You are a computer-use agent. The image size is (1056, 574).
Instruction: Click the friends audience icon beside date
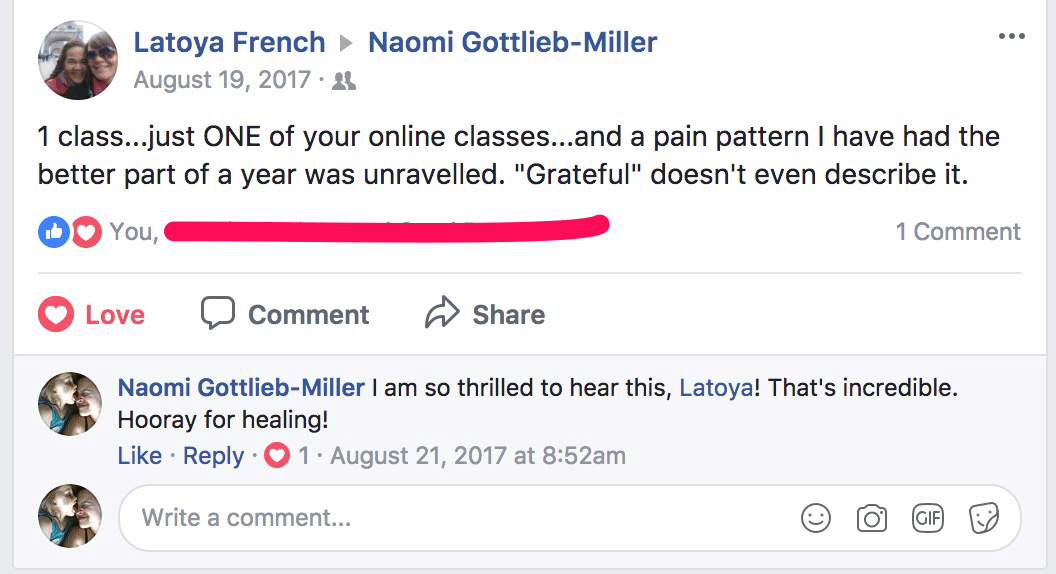[344, 81]
